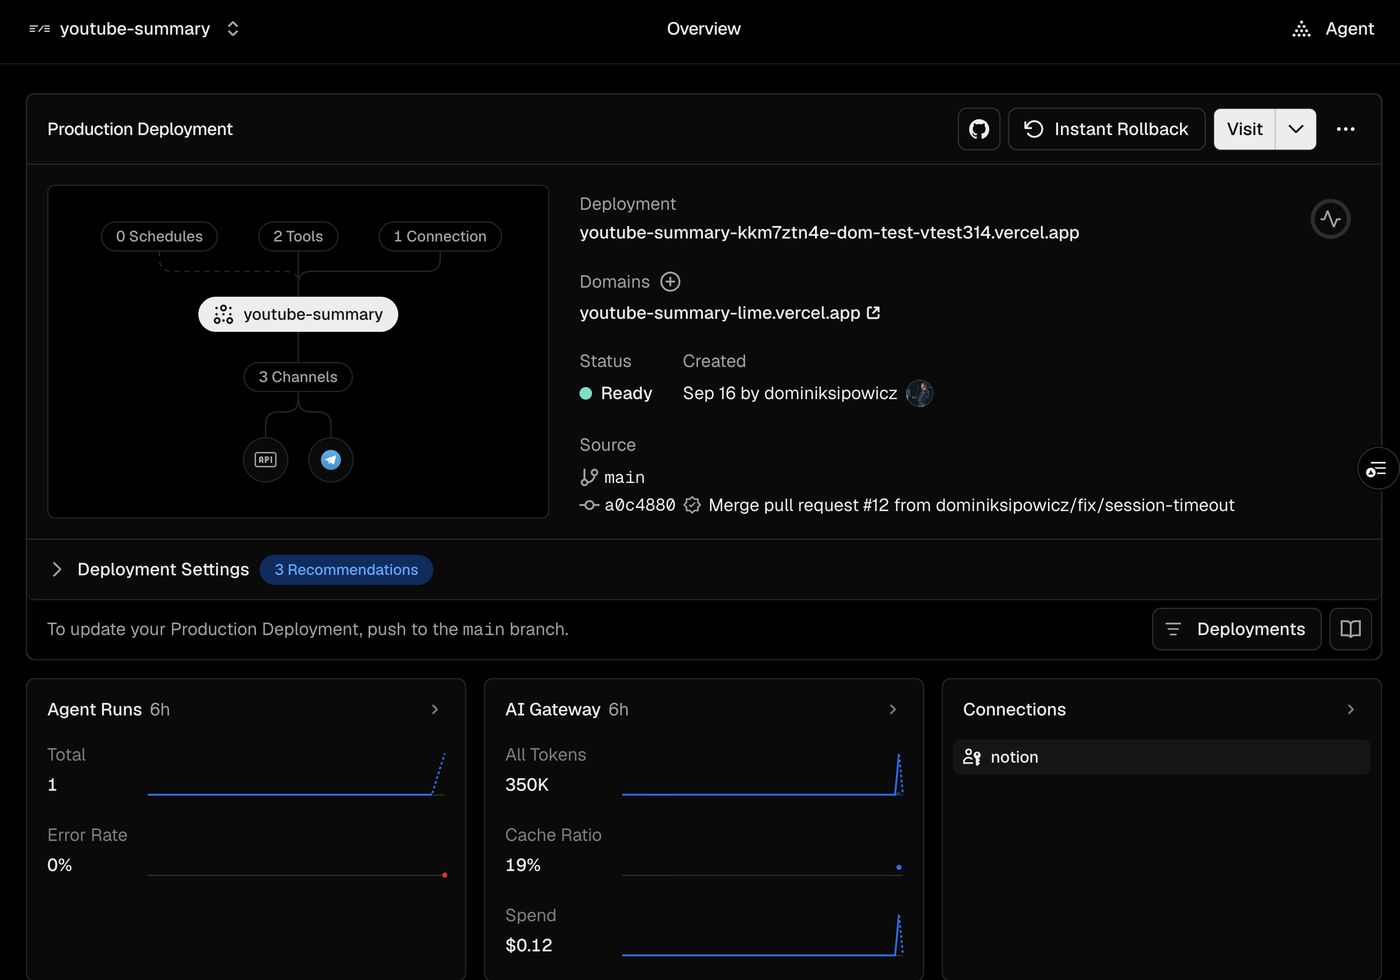Click the AI Gateway card title

coord(553,709)
